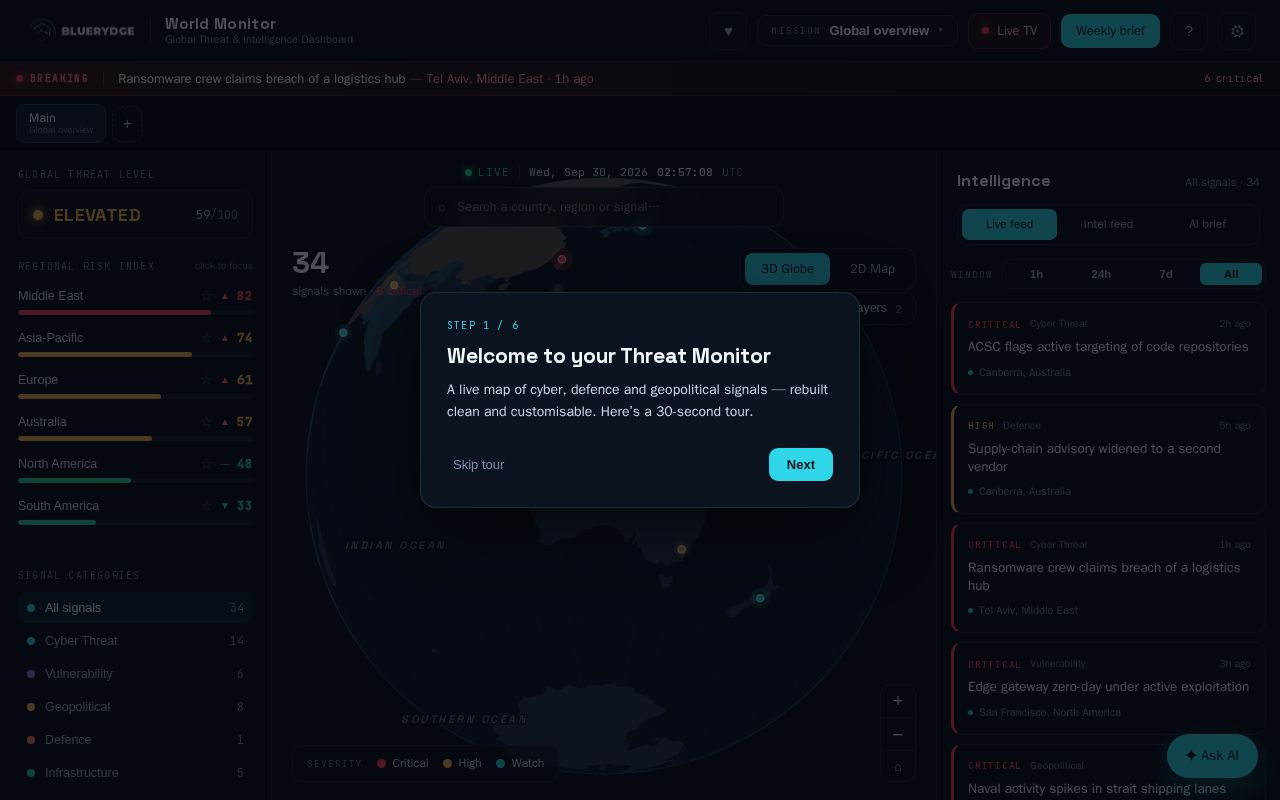Viewport: 1280px width, 800px height.
Task: Switch to 2D Map view
Action: click(x=872, y=269)
